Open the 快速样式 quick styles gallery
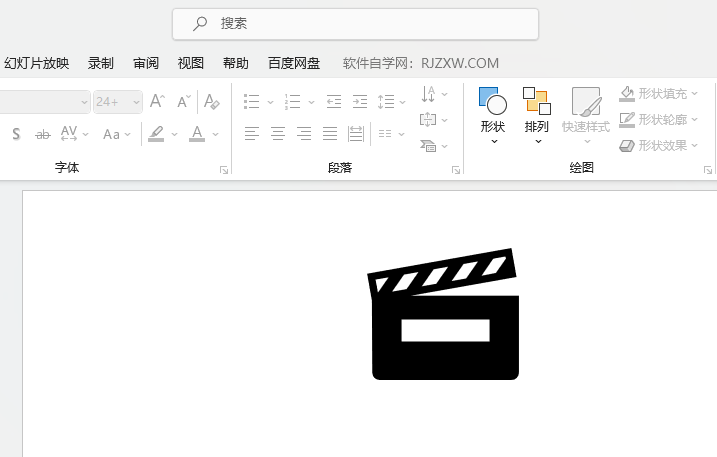This screenshot has height=457, width=717. coord(586,116)
